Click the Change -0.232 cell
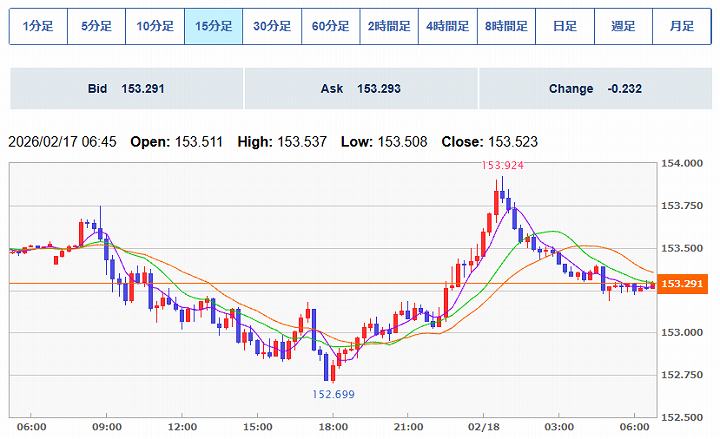Image resolution: width=720 pixels, height=439 pixels. [x=594, y=89]
